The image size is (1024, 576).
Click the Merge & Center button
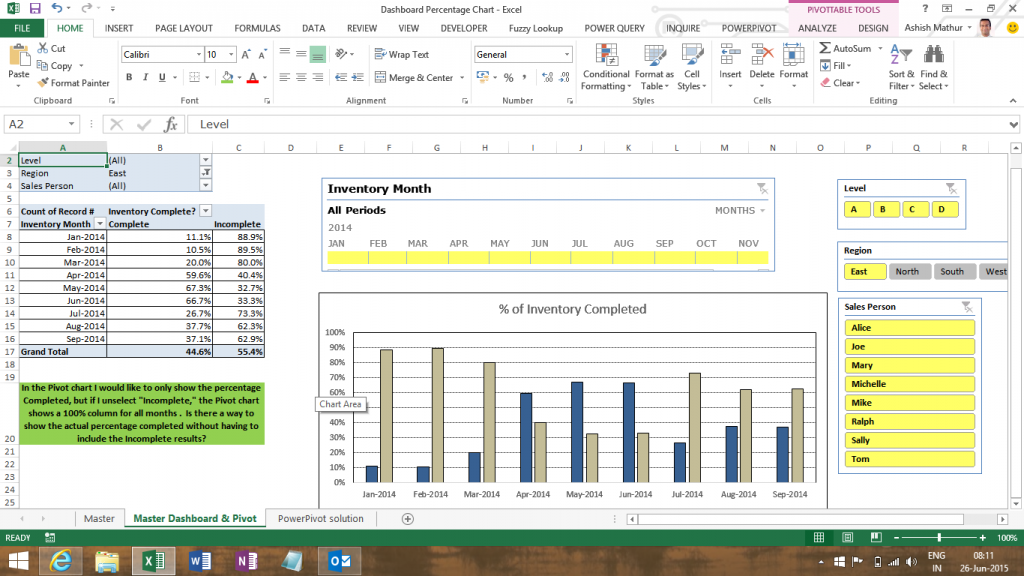415,78
